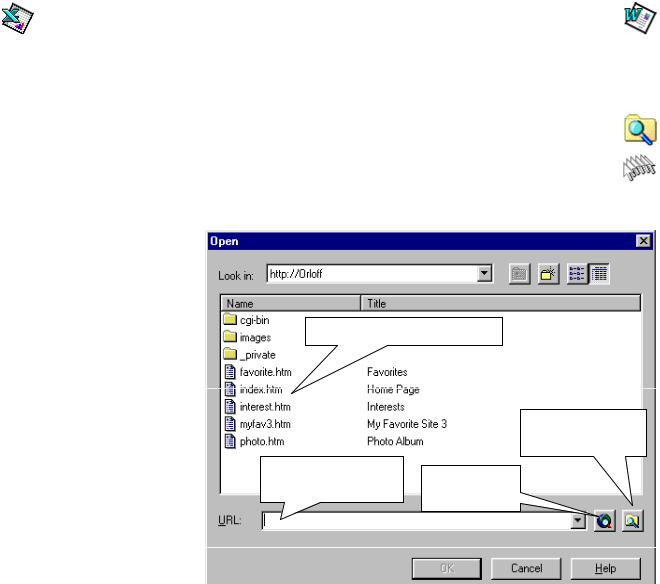
Task: Expand the Look in dropdown
Action: [x=484, y=274]
